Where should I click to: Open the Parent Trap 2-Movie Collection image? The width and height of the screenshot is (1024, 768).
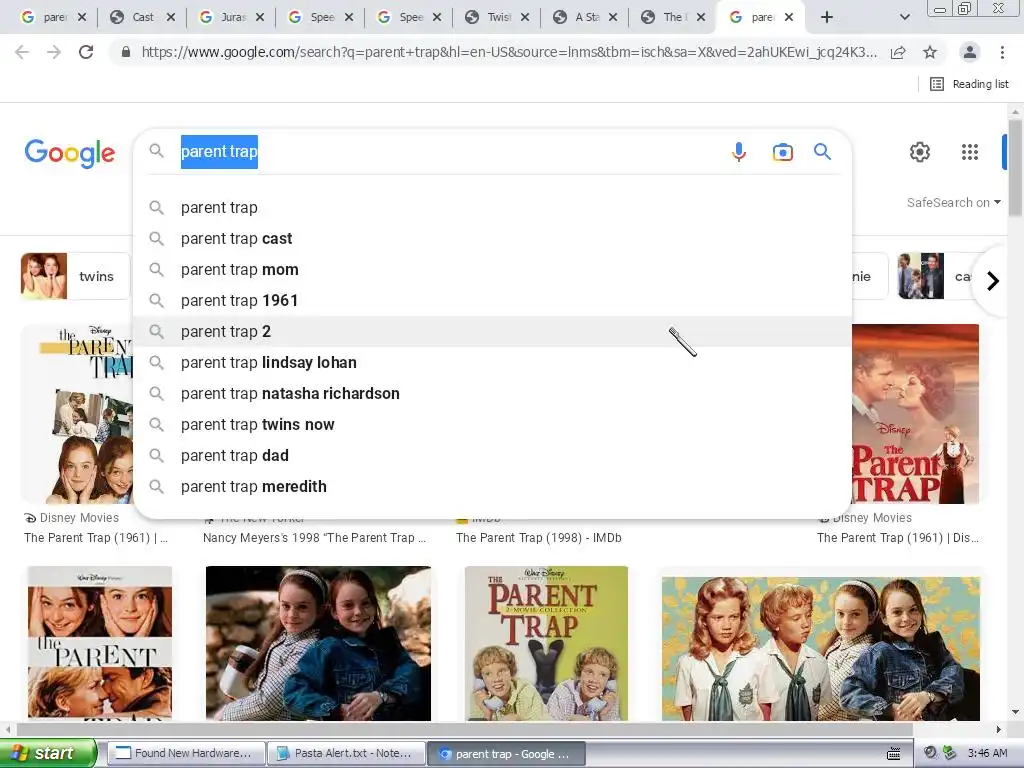546,643
